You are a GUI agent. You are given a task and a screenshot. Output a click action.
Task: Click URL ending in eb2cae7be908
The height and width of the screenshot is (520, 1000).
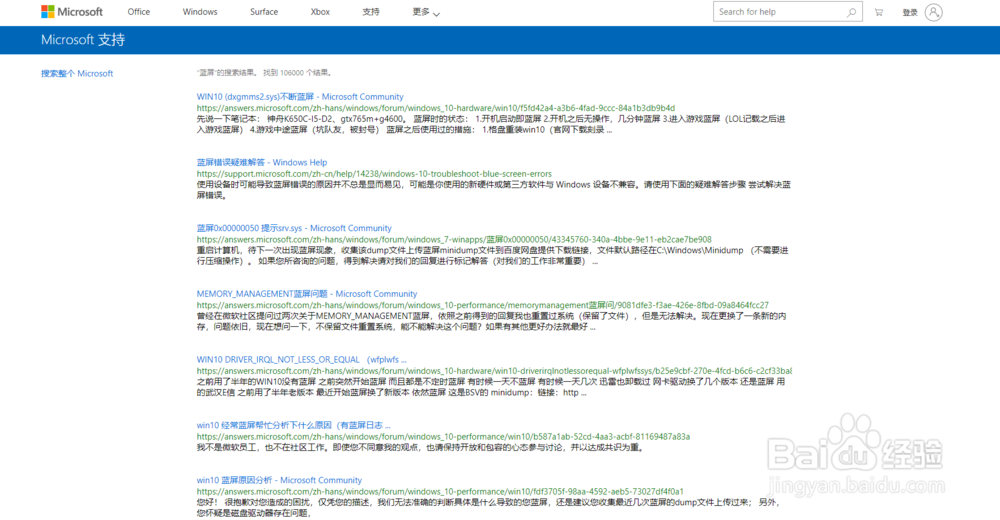pyautogui.click(x=454, y=239)
